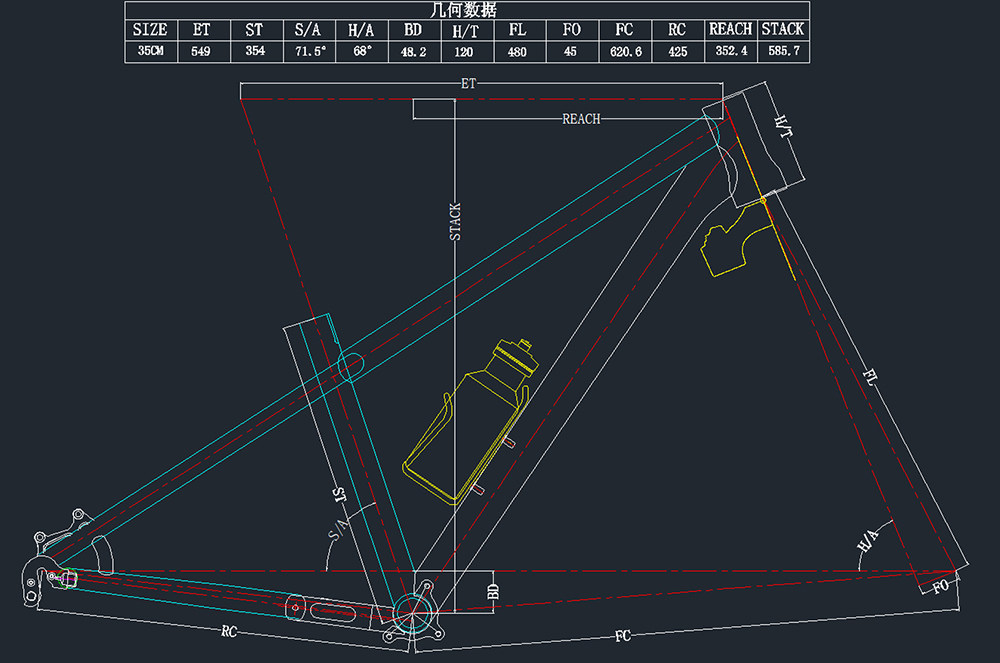Click the SIZE header cell in table

click(x=151, y=30)
